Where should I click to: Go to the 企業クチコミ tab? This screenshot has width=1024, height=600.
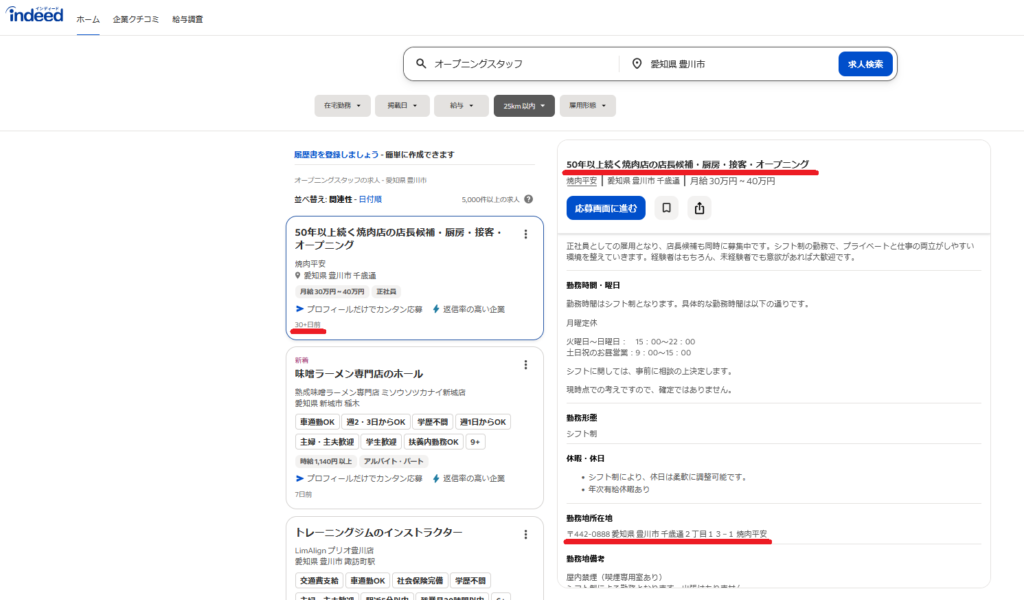point(136,19)
